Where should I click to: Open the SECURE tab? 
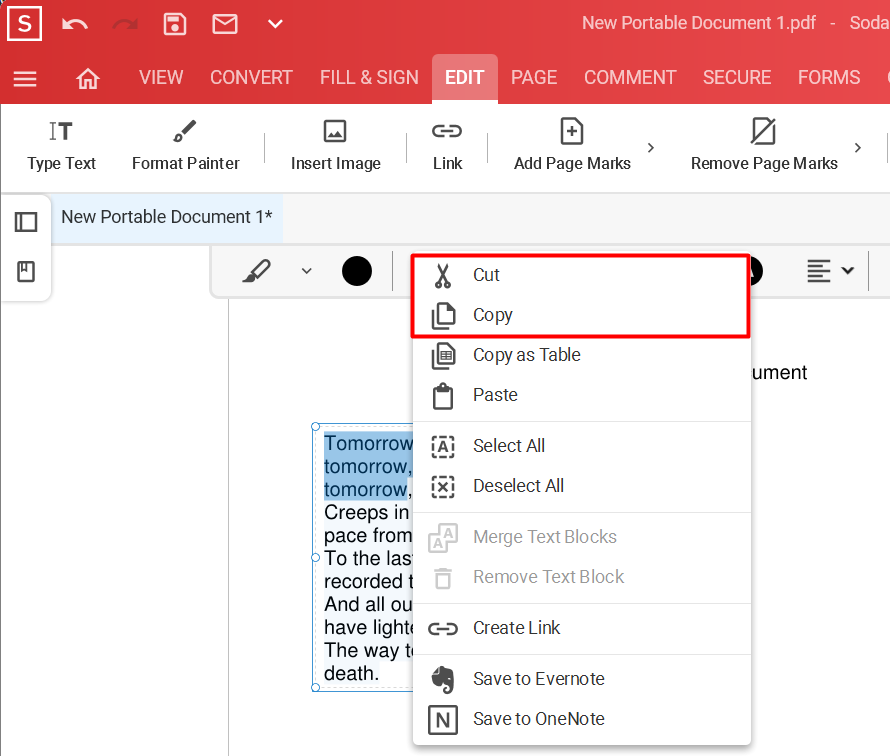coord(737,77)
